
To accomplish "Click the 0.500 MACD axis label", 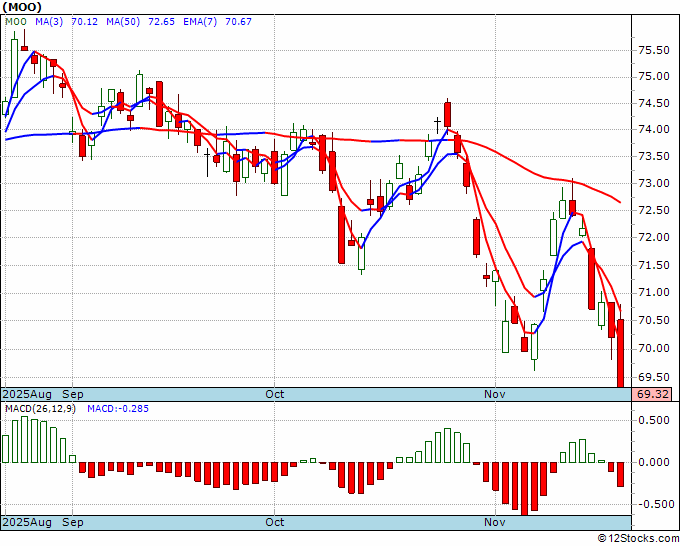I will [x=654, y=420].
